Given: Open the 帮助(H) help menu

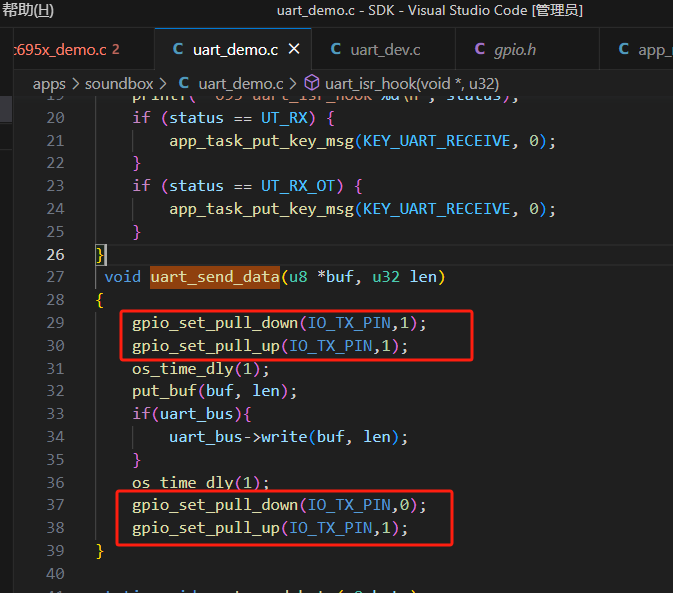Looking at the screenshot, I should point(27,10).
